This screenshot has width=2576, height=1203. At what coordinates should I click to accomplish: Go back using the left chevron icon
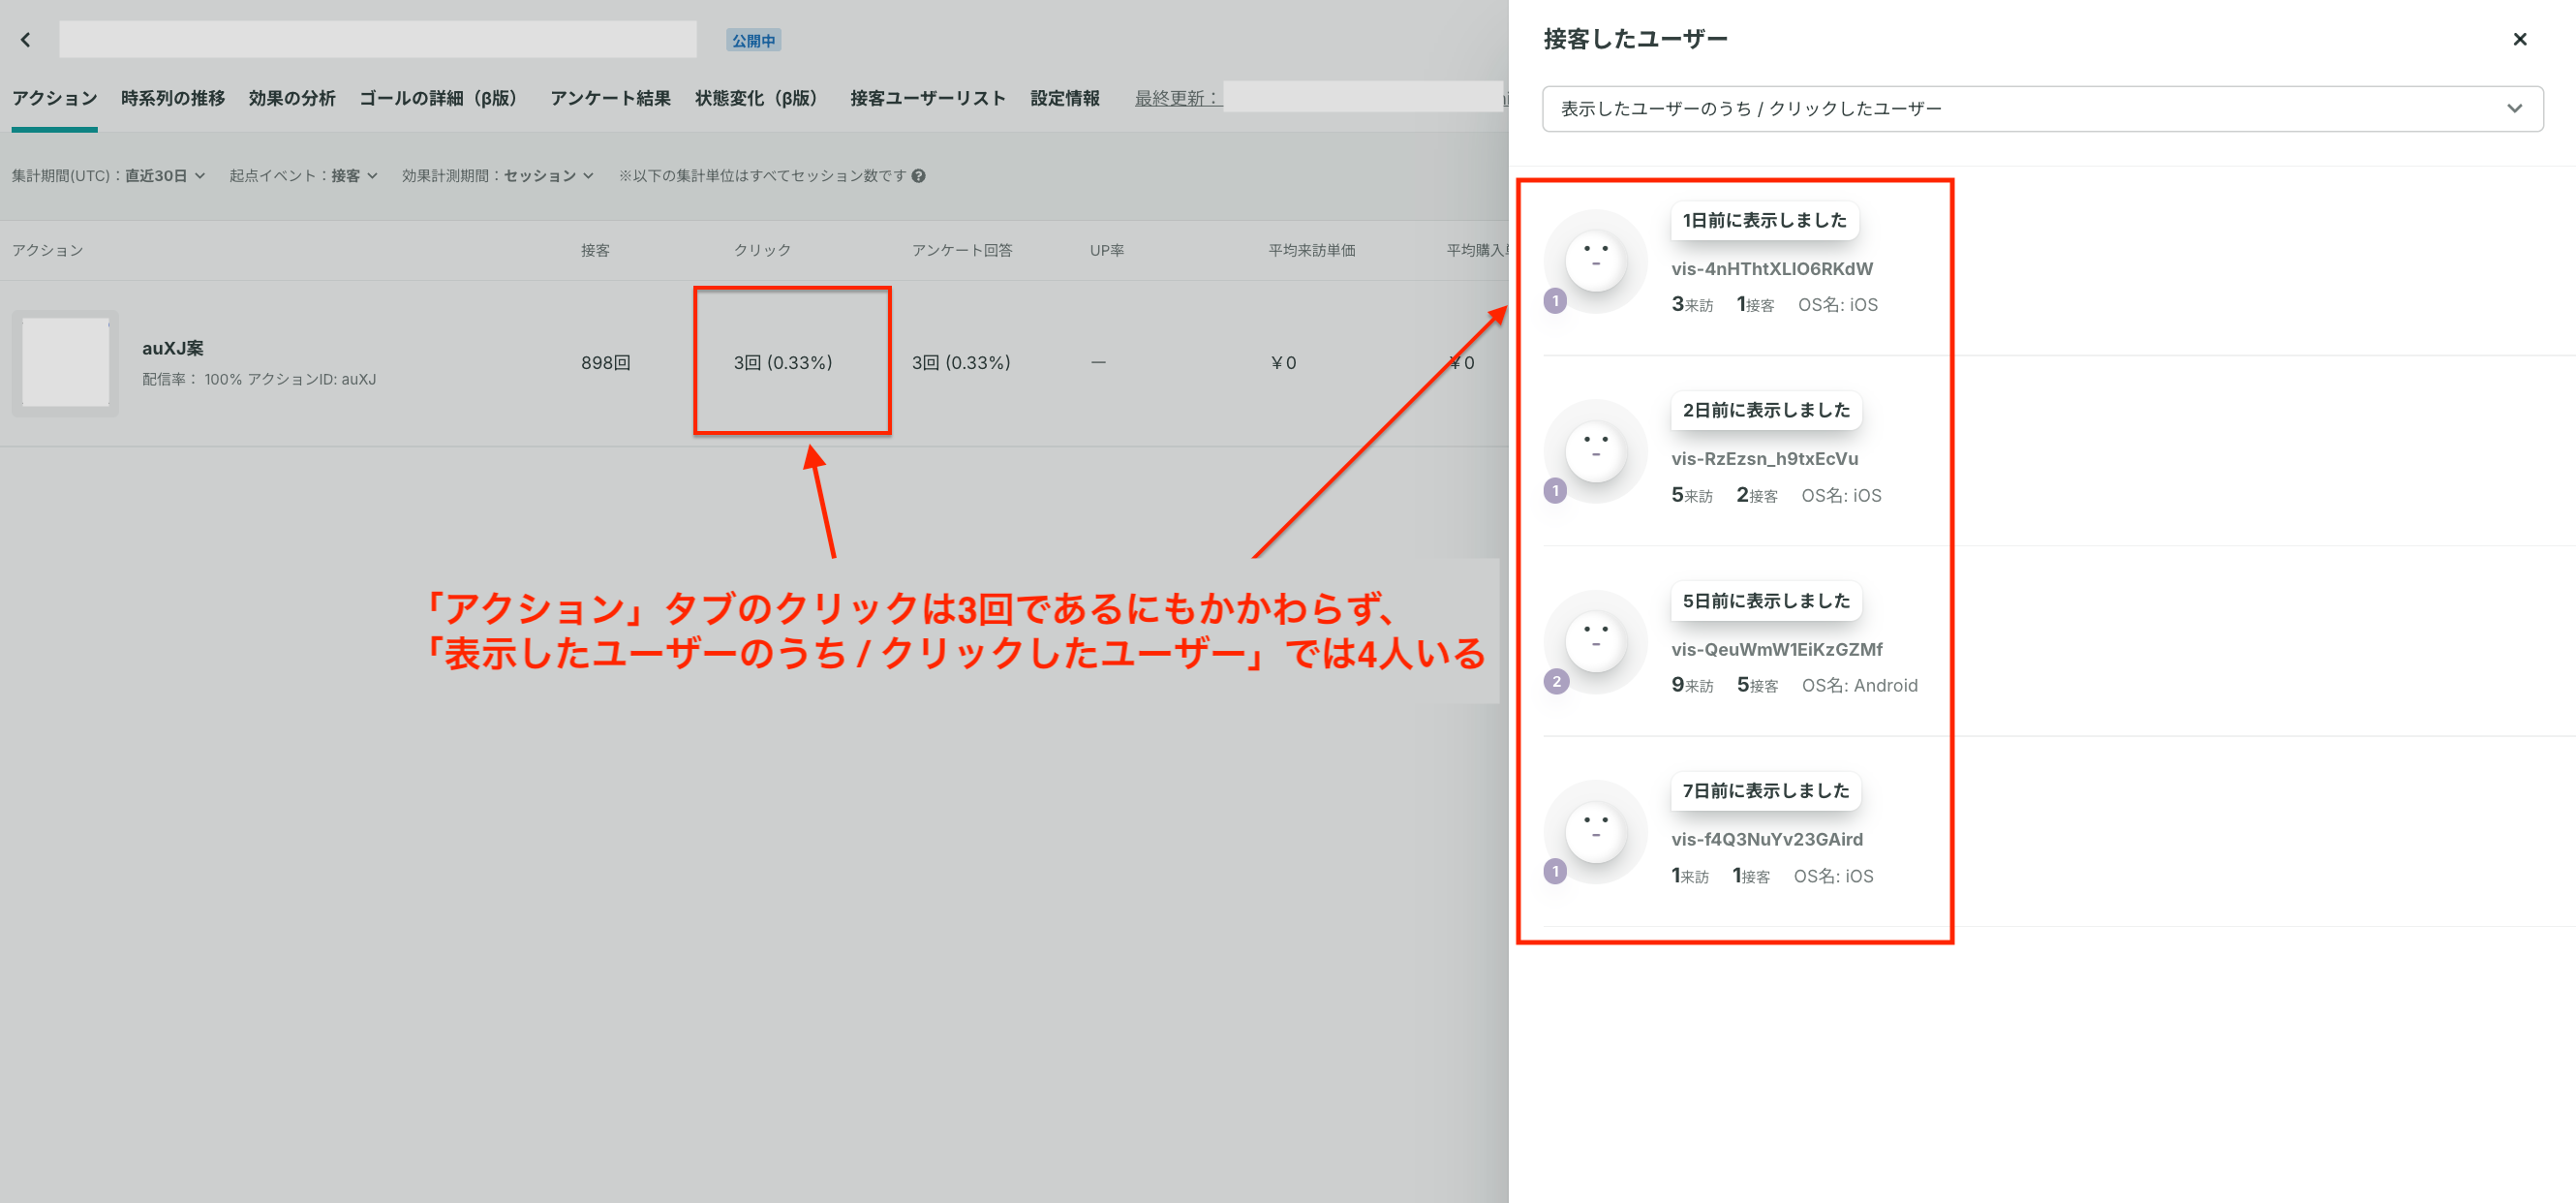(x=26, y=40)
